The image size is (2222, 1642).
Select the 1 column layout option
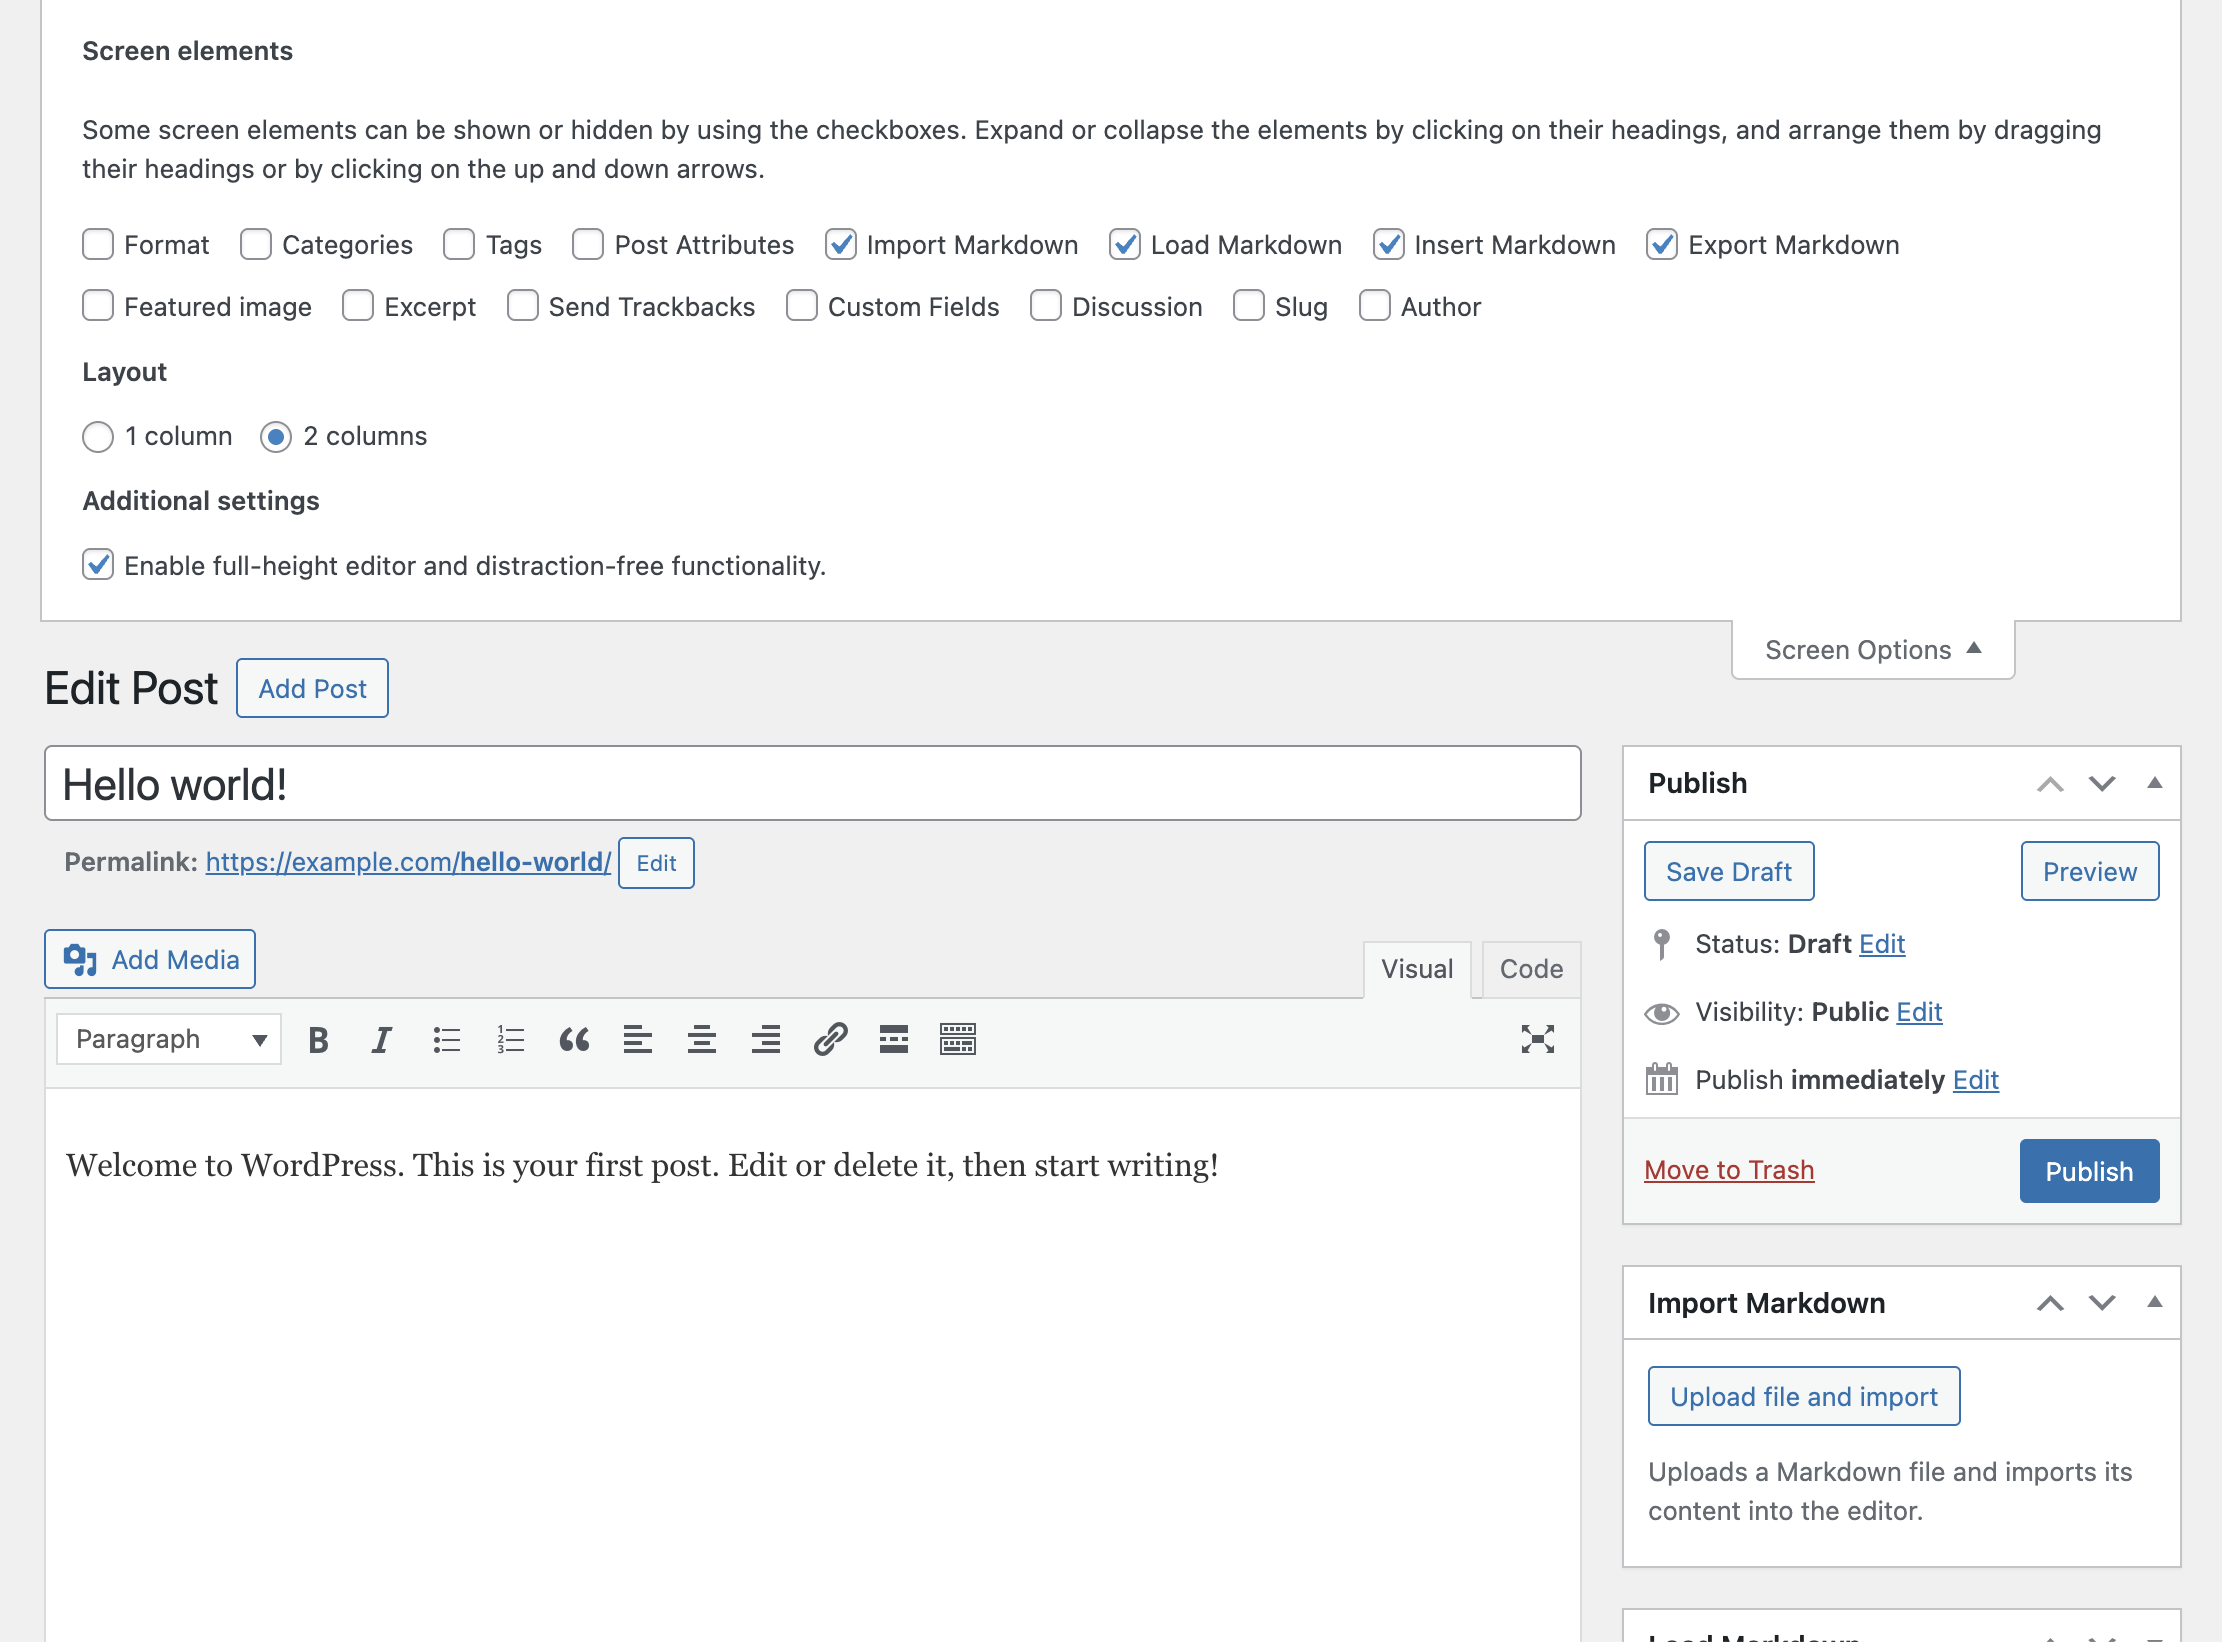point(98,436)
